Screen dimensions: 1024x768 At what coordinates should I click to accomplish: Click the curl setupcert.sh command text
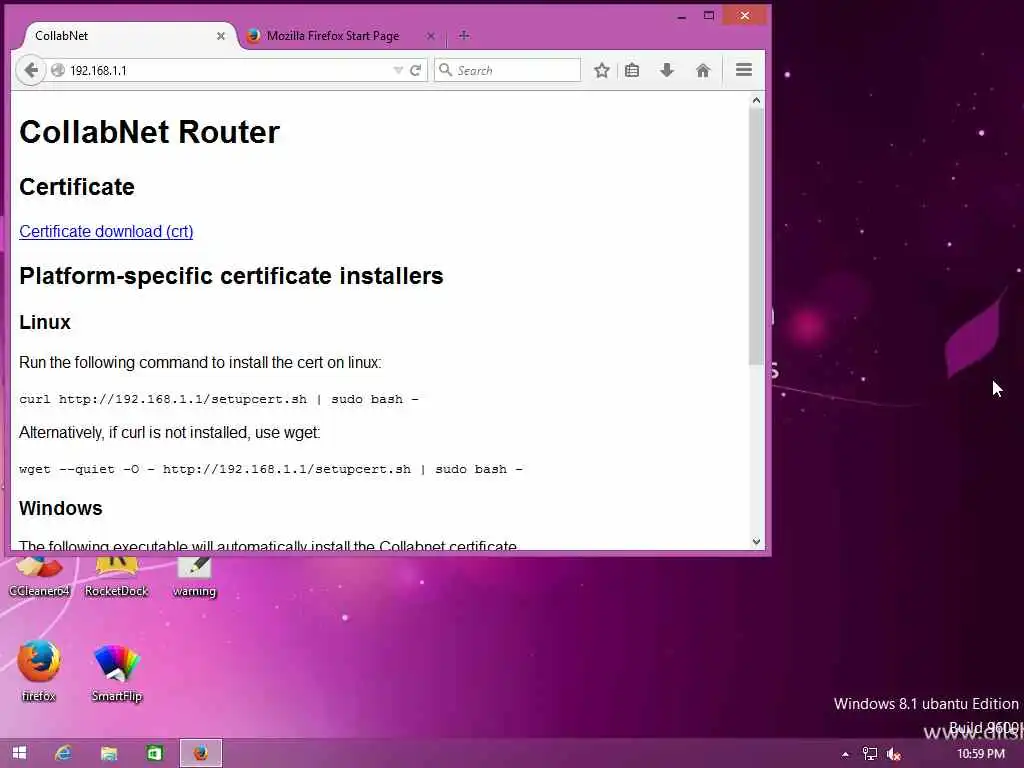pyautogui.click(x=219, y=399)
